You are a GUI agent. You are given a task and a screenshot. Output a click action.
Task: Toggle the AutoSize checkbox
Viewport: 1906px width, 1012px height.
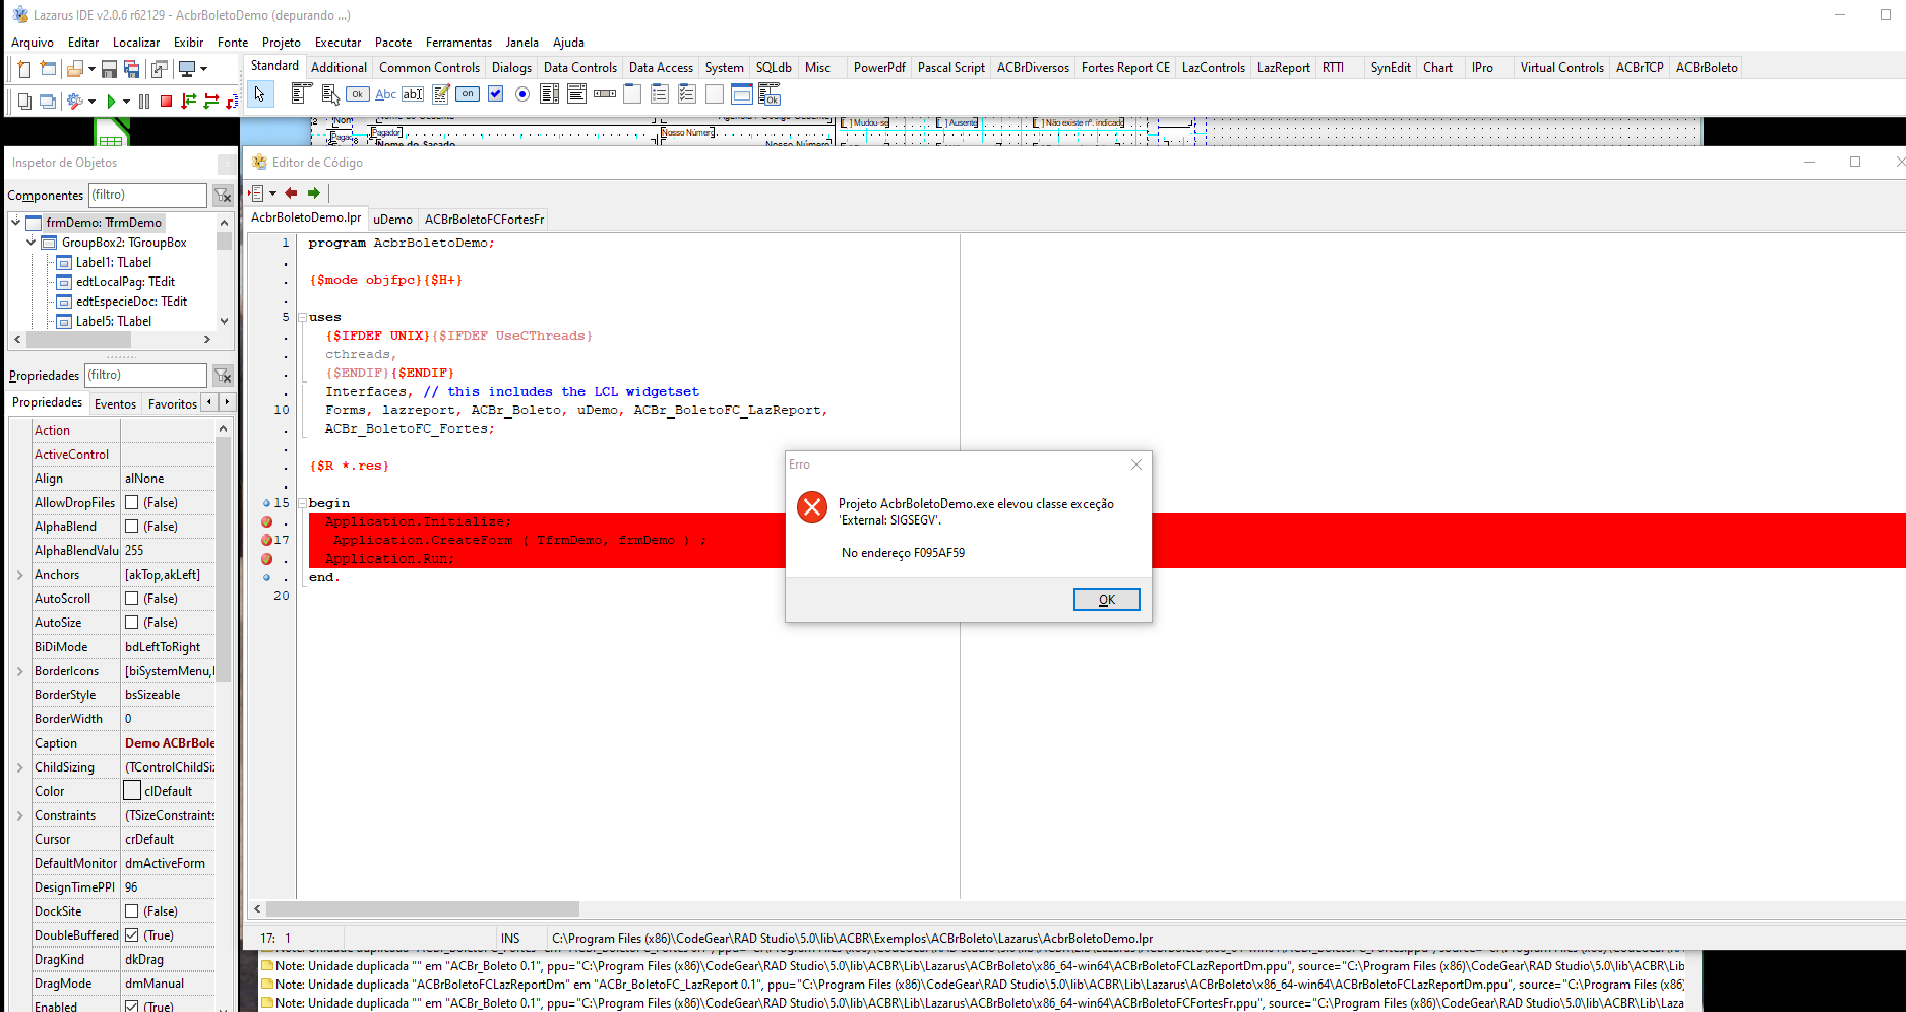[131, 622]
